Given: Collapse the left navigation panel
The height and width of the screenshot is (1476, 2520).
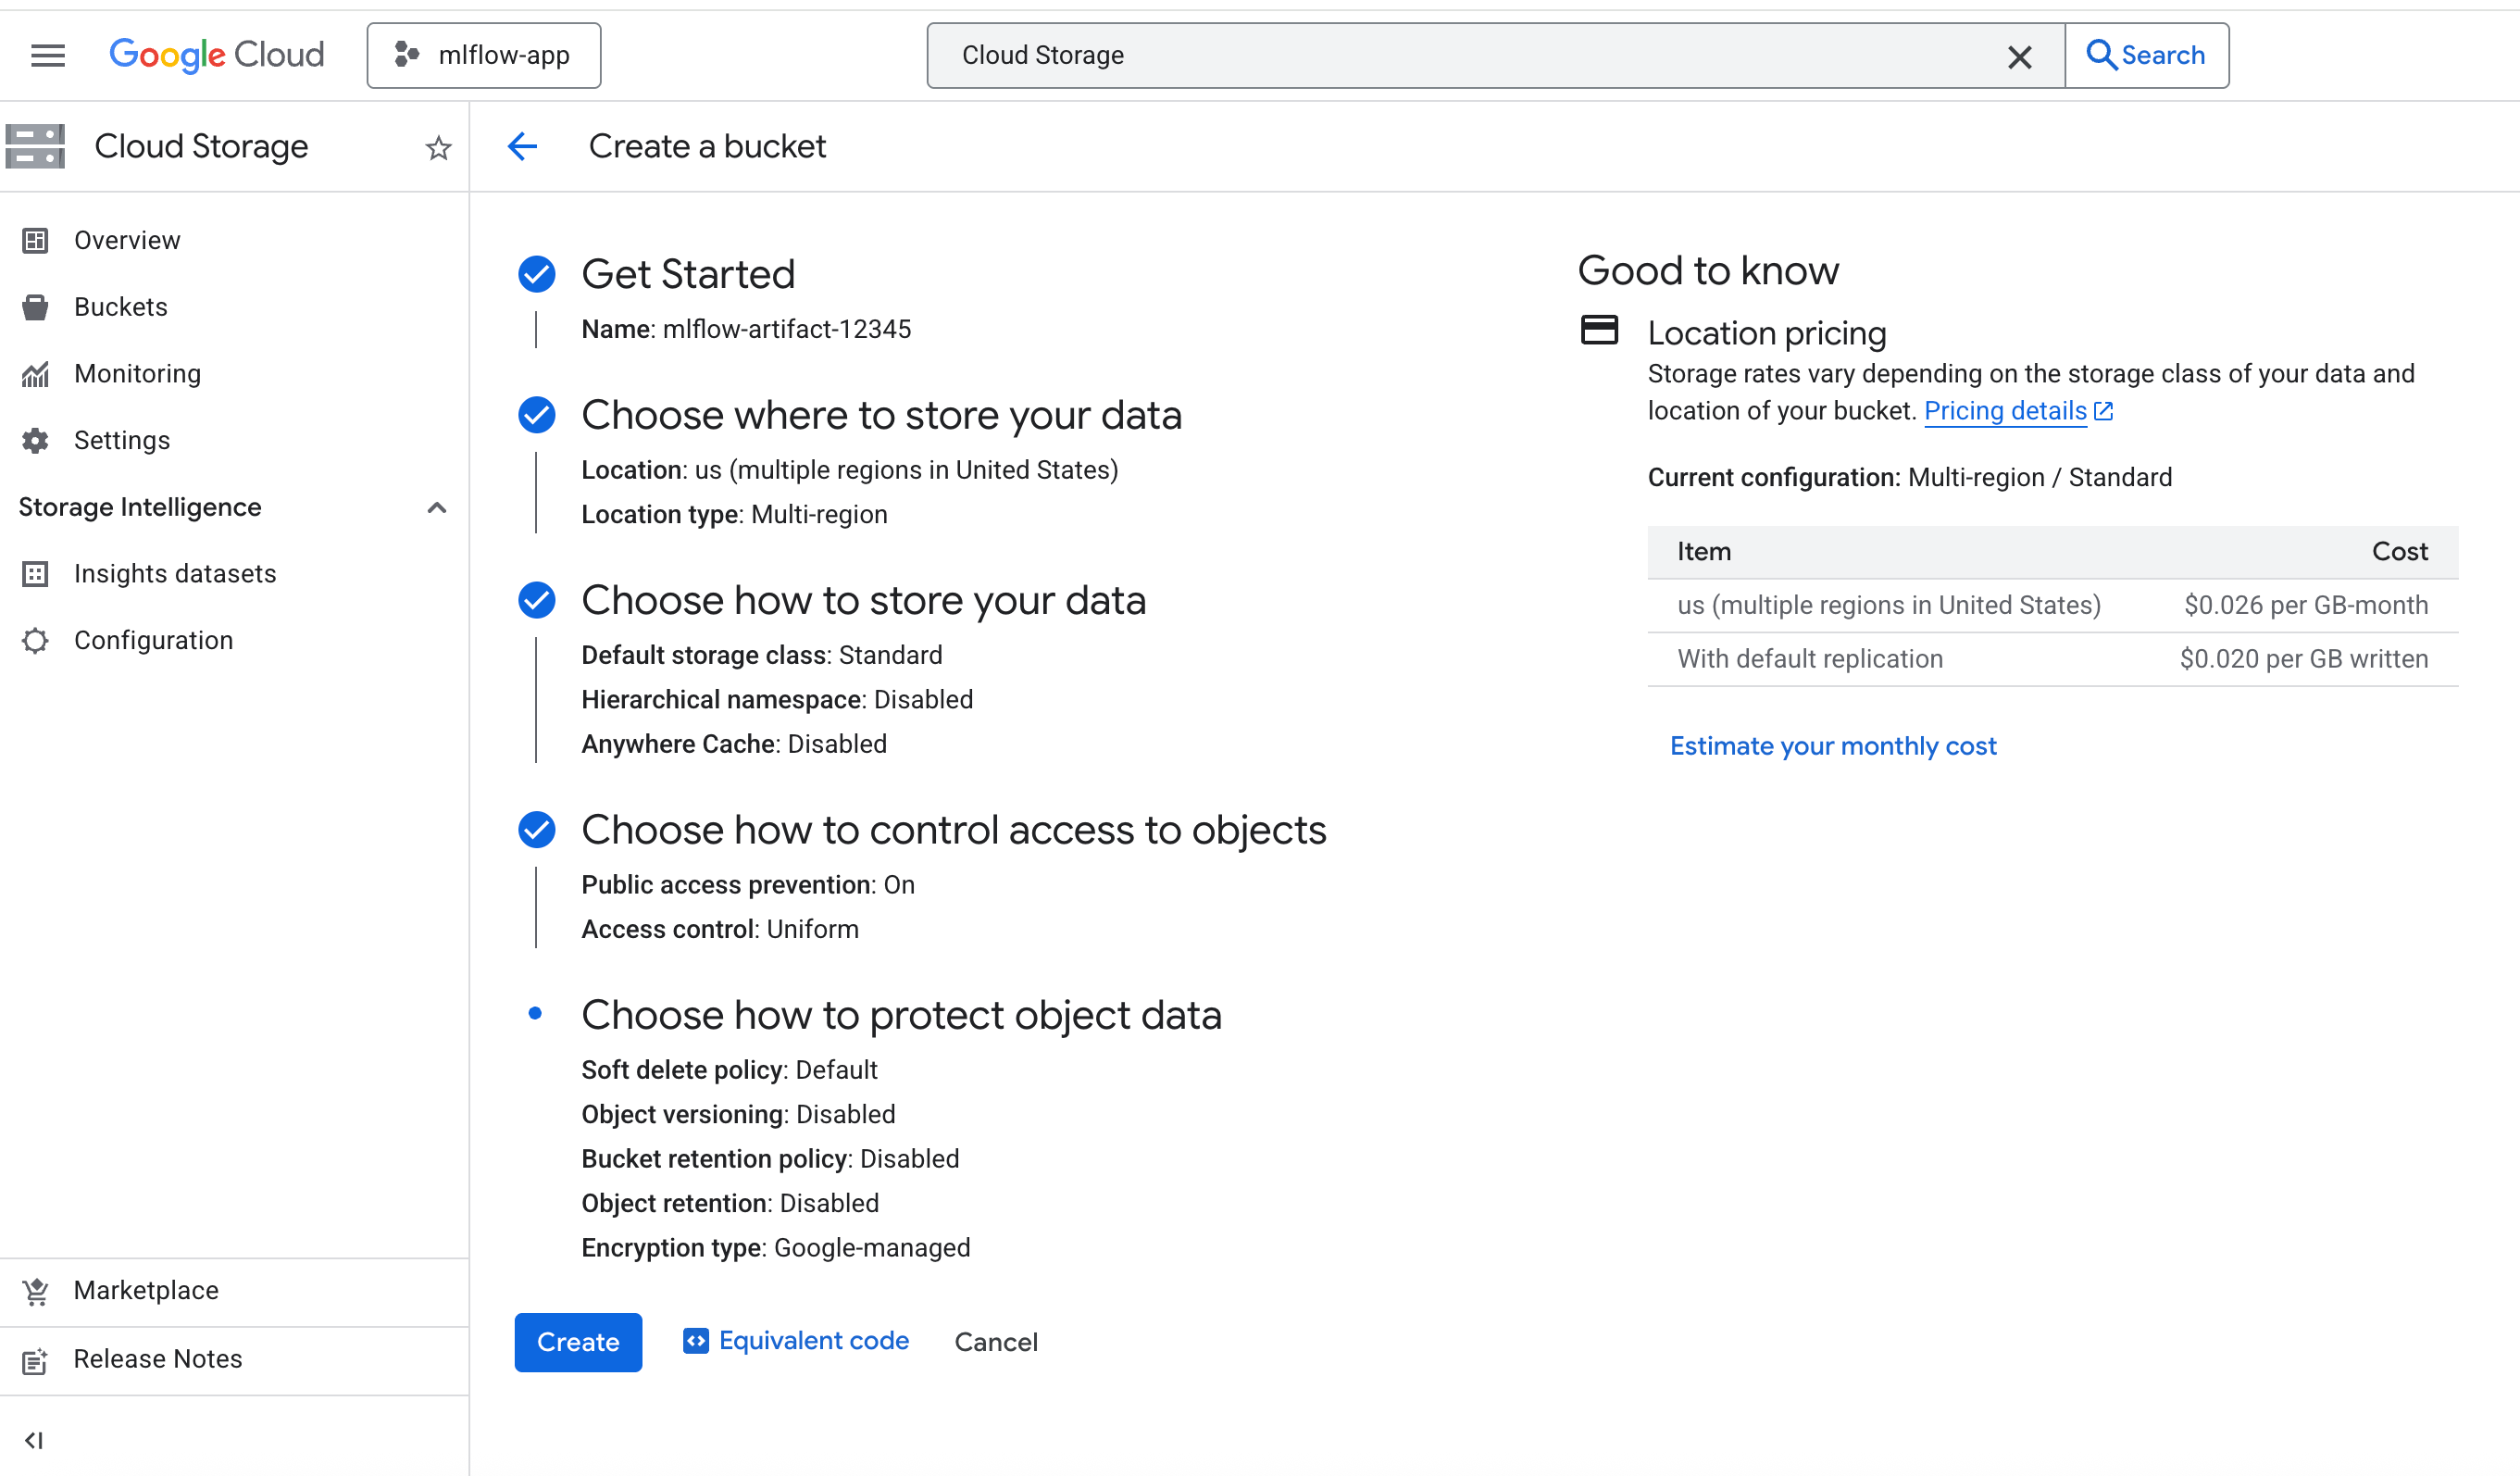Looking at the screenshot, I should point(34,1440).
